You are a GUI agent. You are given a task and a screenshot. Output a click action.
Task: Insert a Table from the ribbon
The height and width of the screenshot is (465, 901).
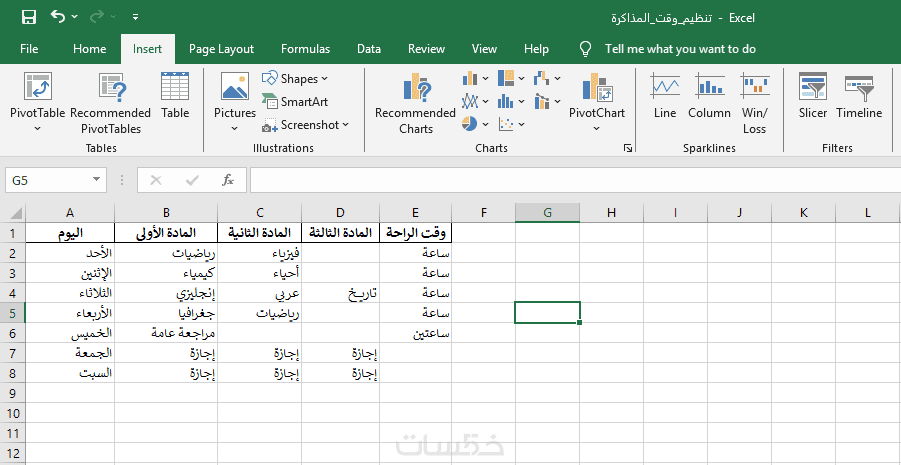point(175,96)
